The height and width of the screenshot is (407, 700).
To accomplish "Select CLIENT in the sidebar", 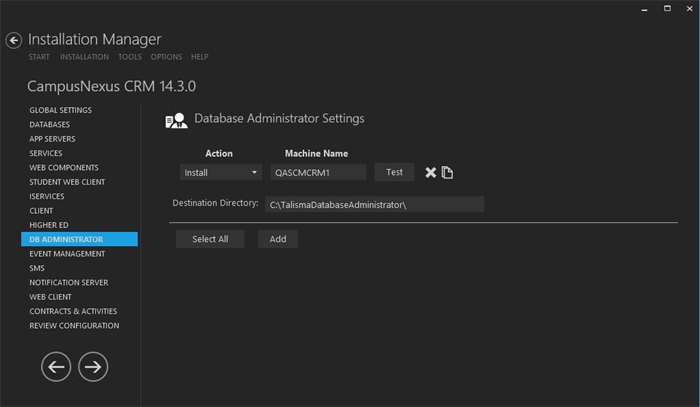I will coord(41,211).
